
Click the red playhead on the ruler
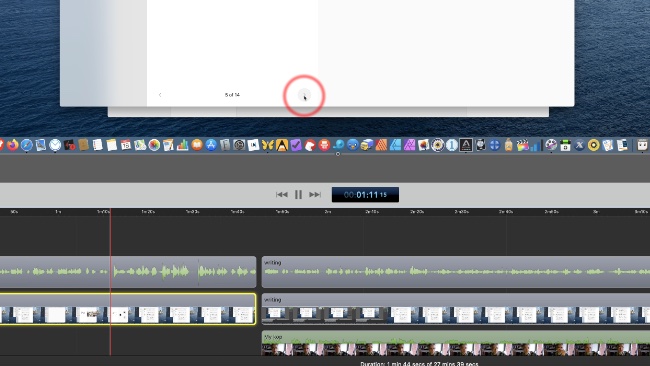pyautogui.click(x=110, y=212)
